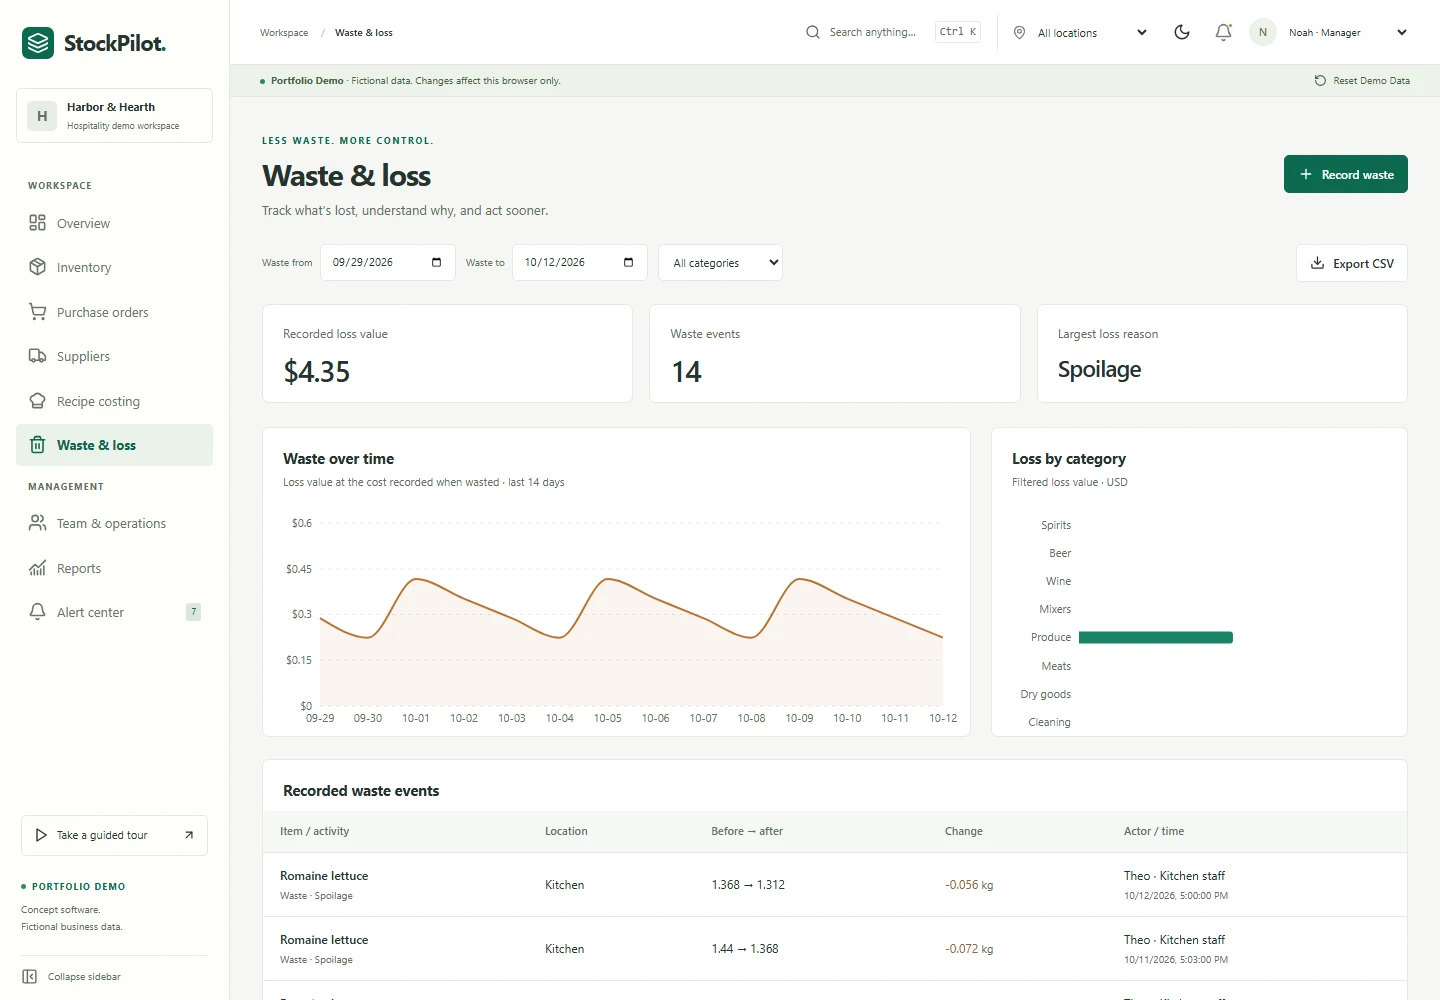This screenshot has height=1000, width=1440.
Task: Open Reports menu item label
Action: (79, 569)
